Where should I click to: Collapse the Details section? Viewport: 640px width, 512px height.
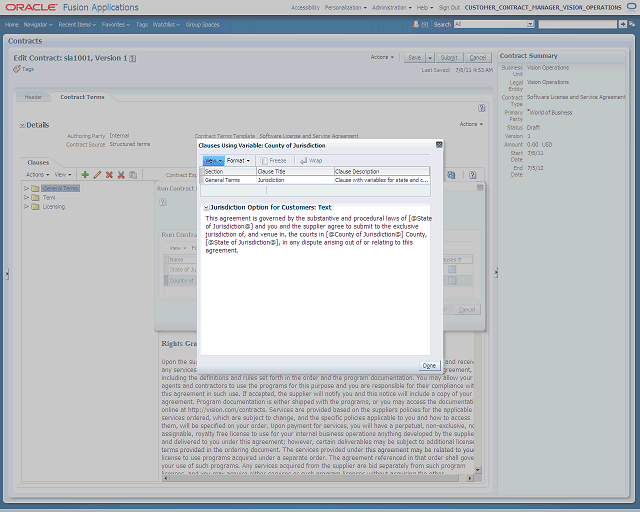coord(22,125)
